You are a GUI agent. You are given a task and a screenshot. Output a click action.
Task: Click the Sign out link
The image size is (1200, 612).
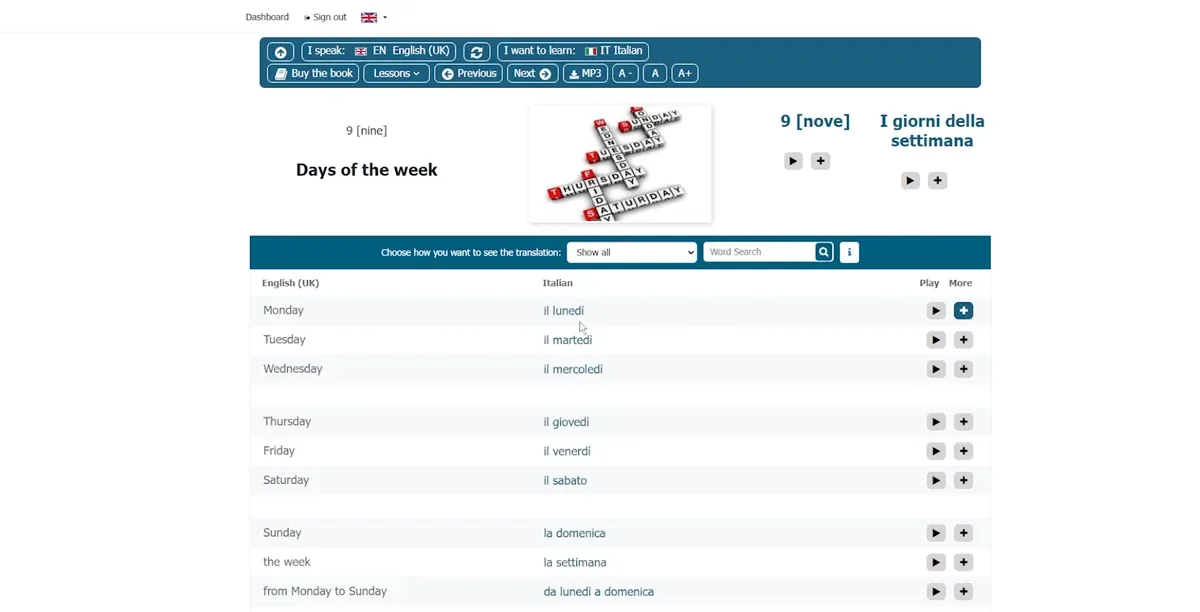click(326, 17)
